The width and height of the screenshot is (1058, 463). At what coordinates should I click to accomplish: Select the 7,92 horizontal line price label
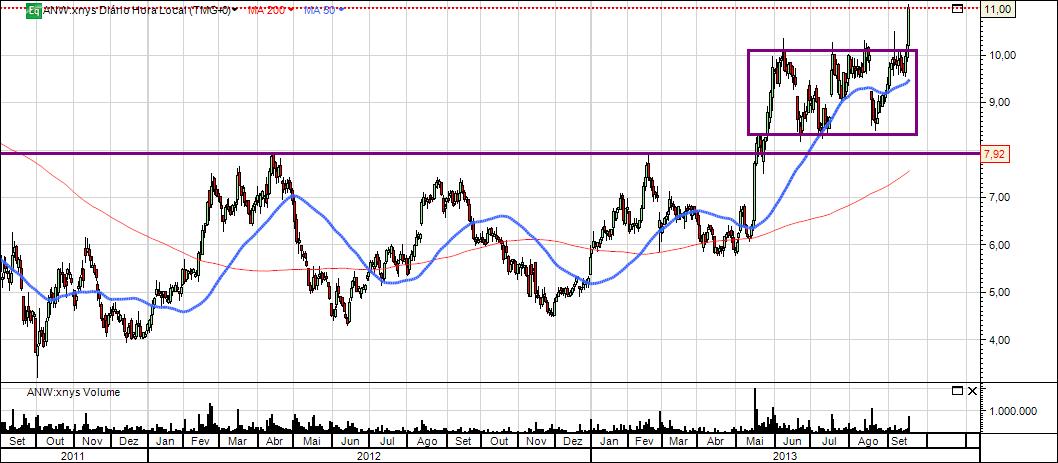click(x=993, y=155)
